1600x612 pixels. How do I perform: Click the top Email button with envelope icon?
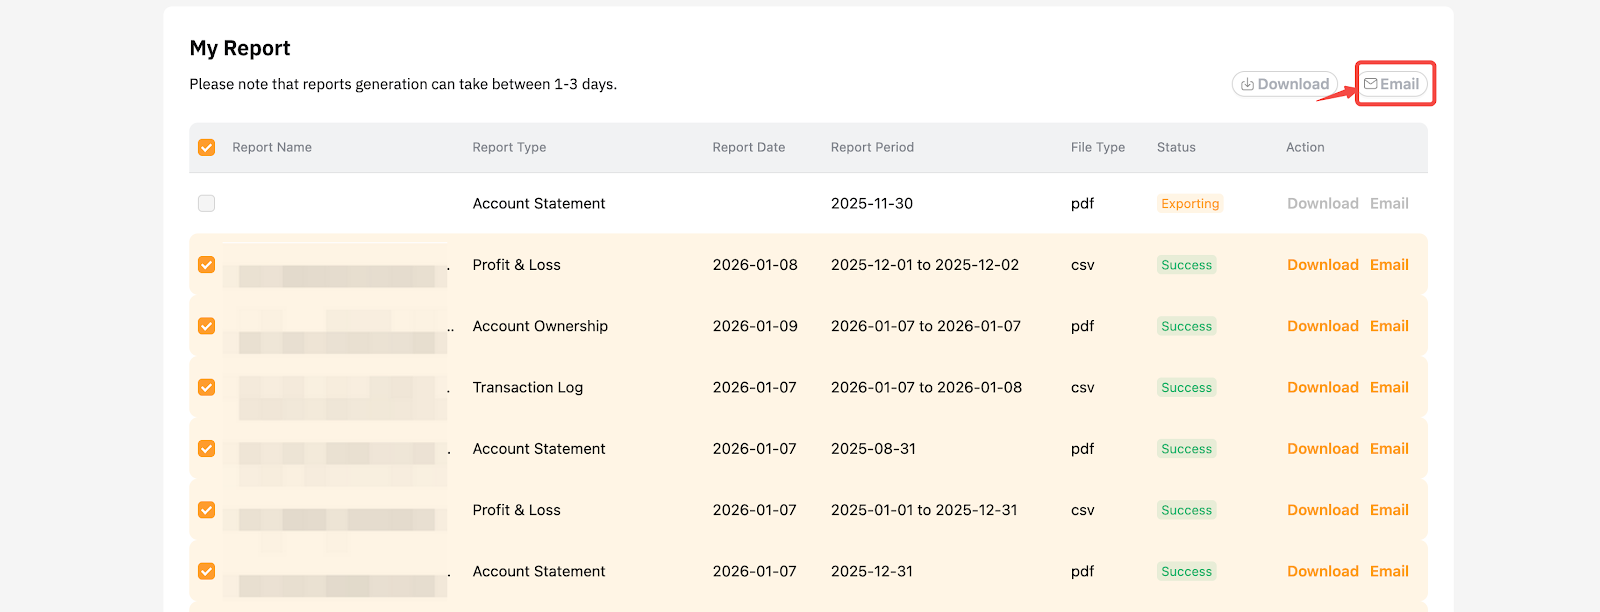(1392, 84)
